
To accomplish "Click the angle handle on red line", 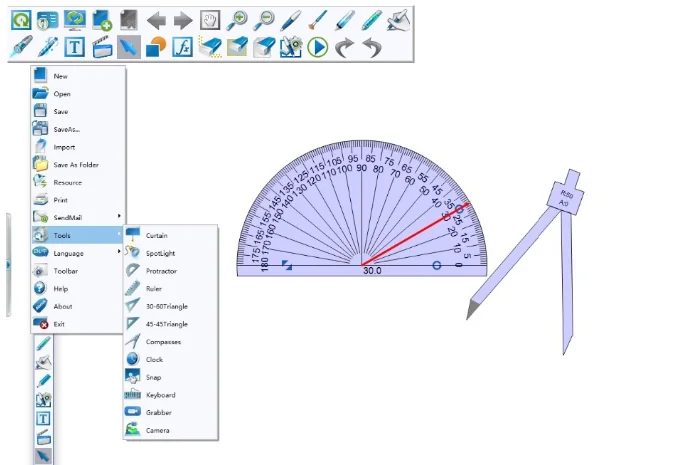I will [459, 209].
